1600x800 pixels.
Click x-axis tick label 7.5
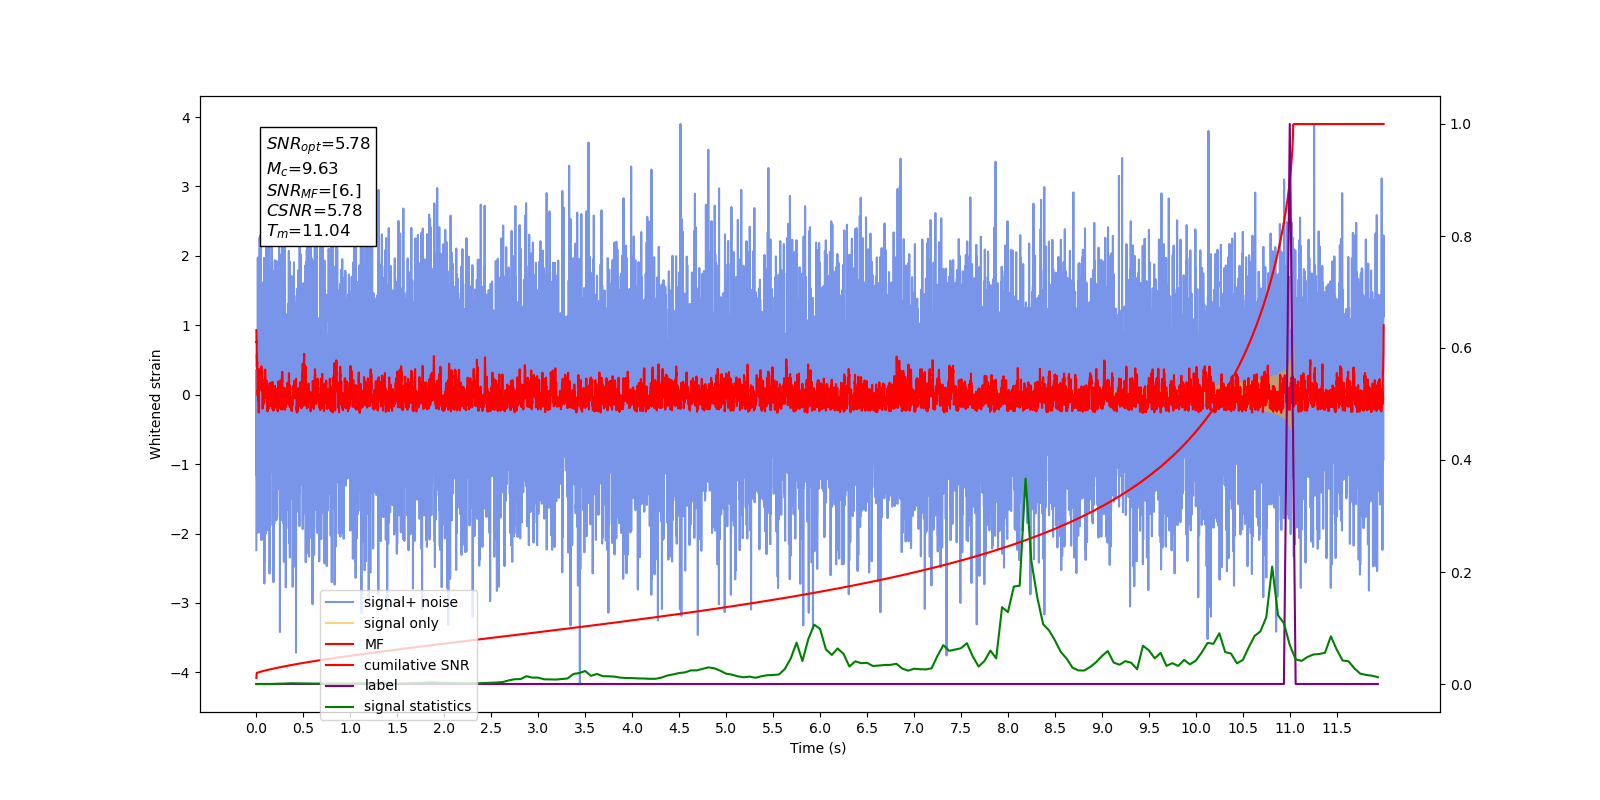coord(961,728)
